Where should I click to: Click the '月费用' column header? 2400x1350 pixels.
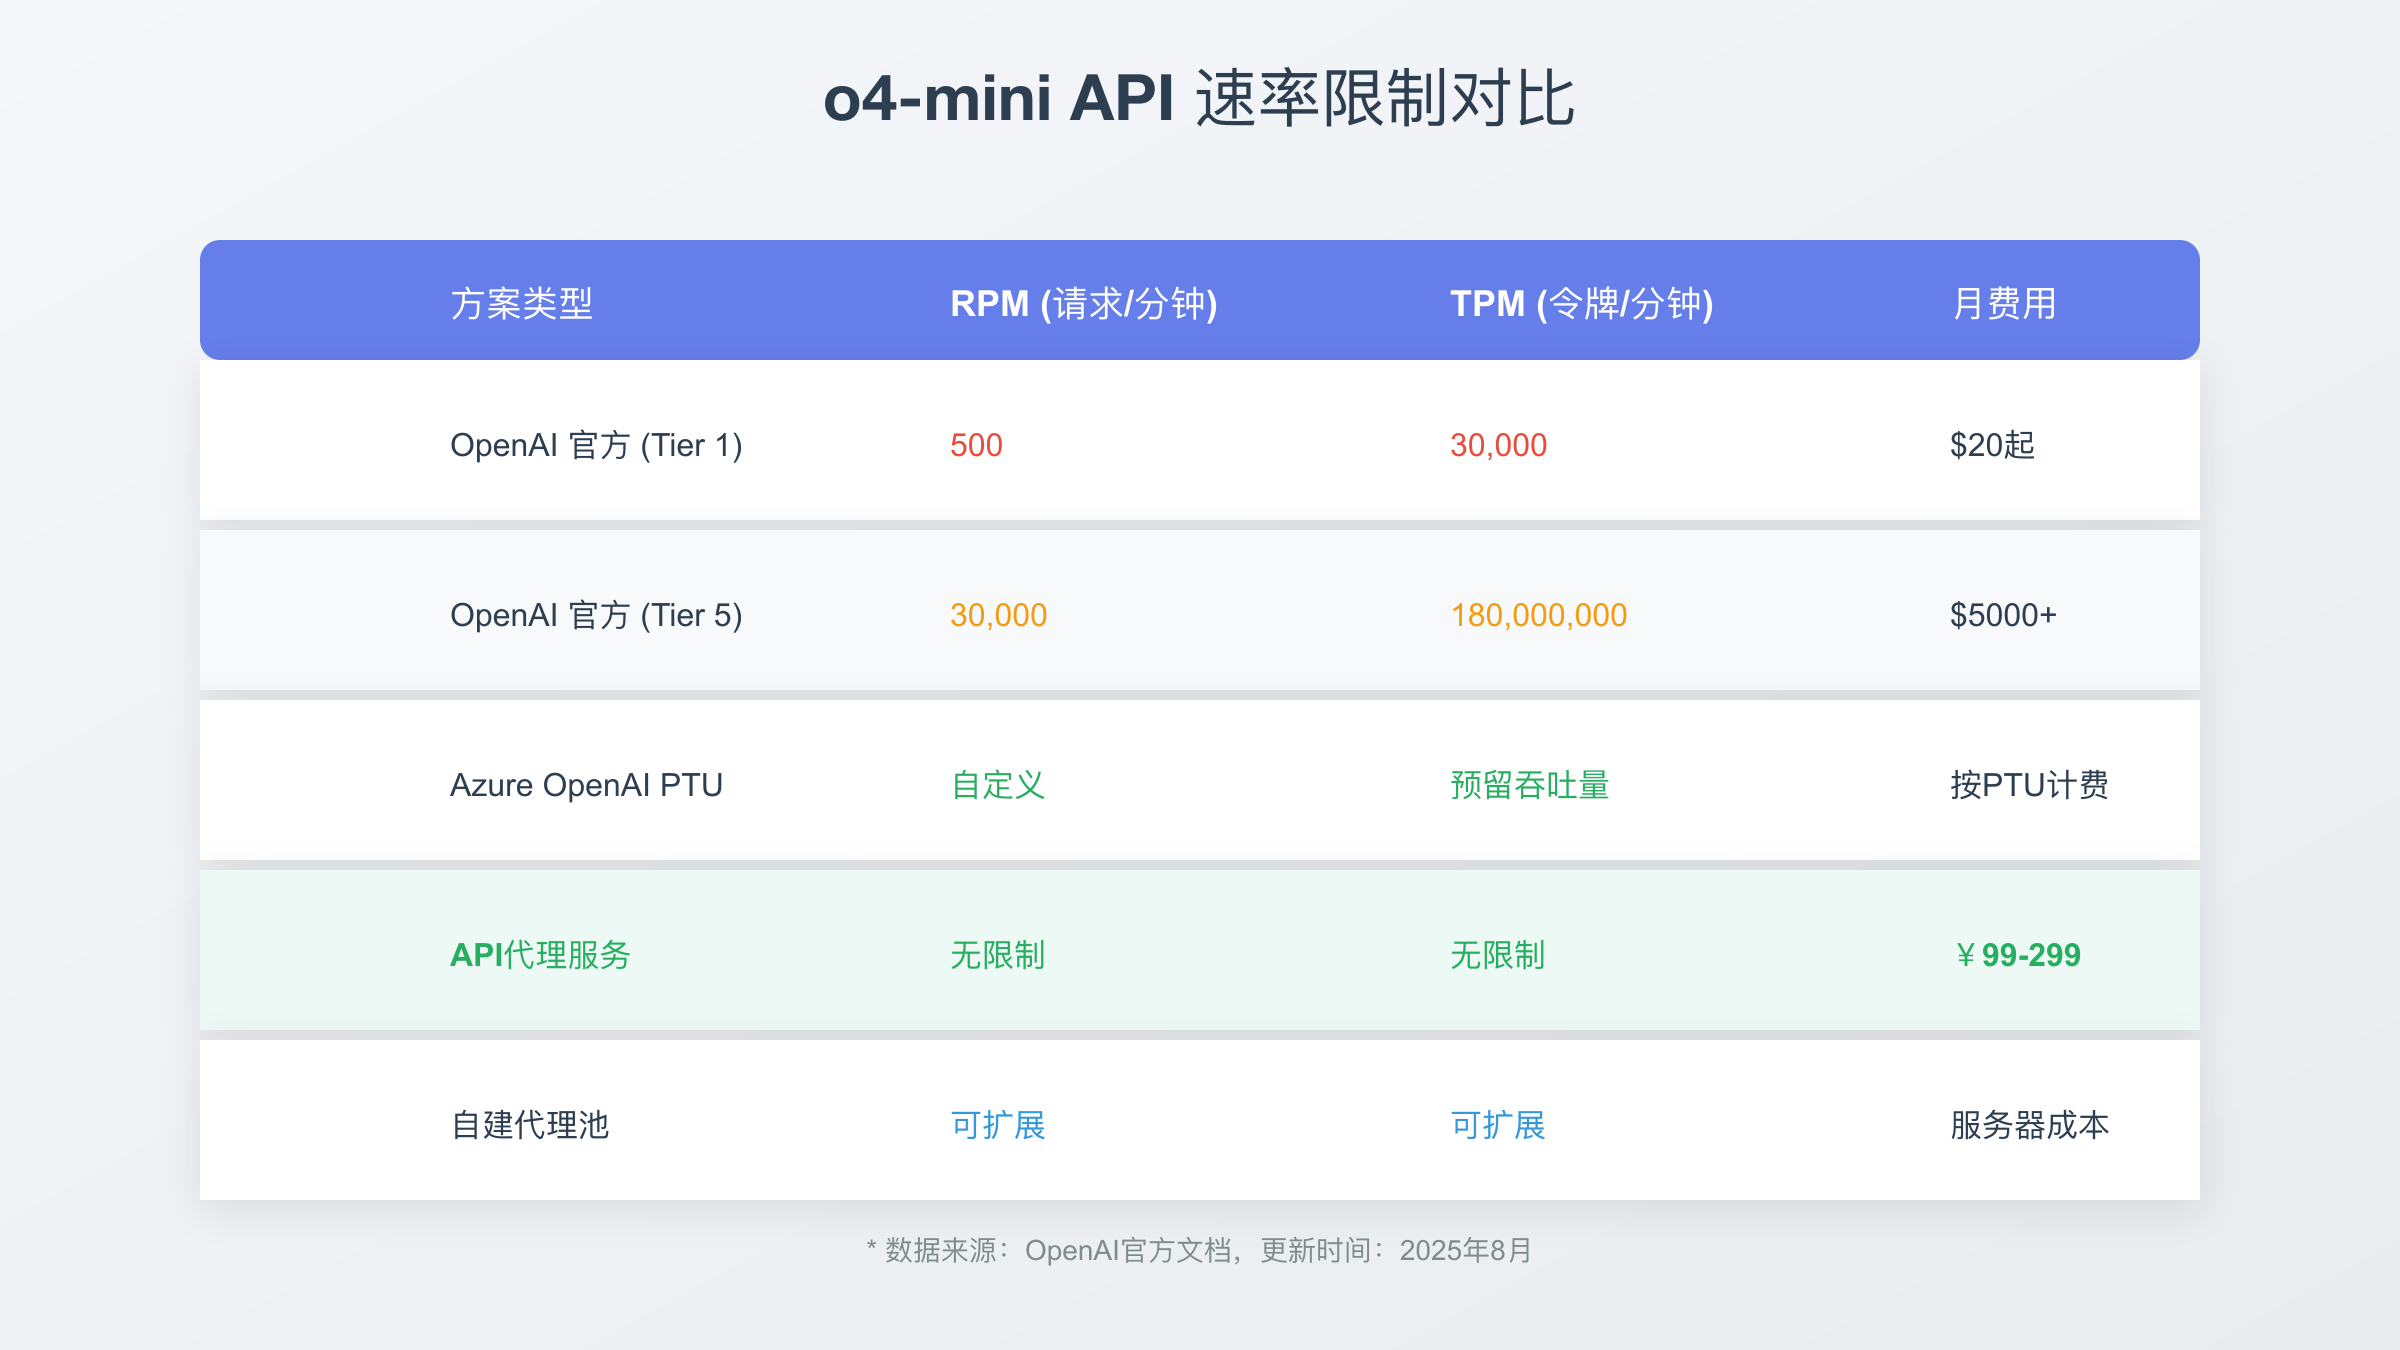(2004, 303)
